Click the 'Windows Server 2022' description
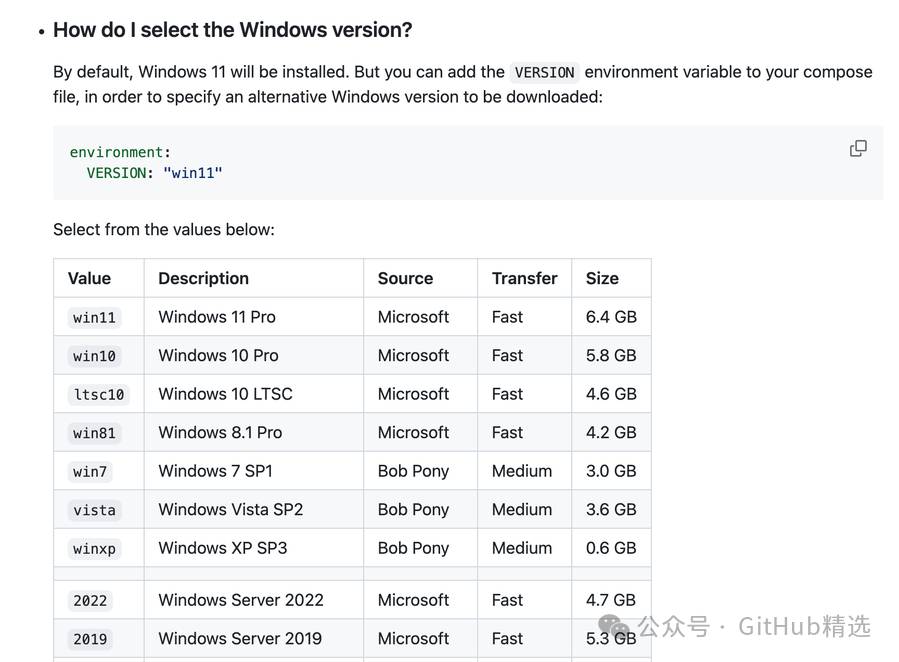 (241, 600)
